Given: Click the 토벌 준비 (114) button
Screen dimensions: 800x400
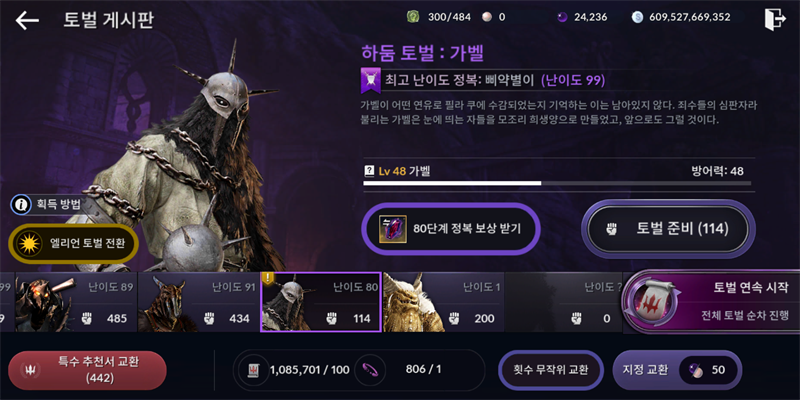Looking at the screenshot, I should [669, 229].
